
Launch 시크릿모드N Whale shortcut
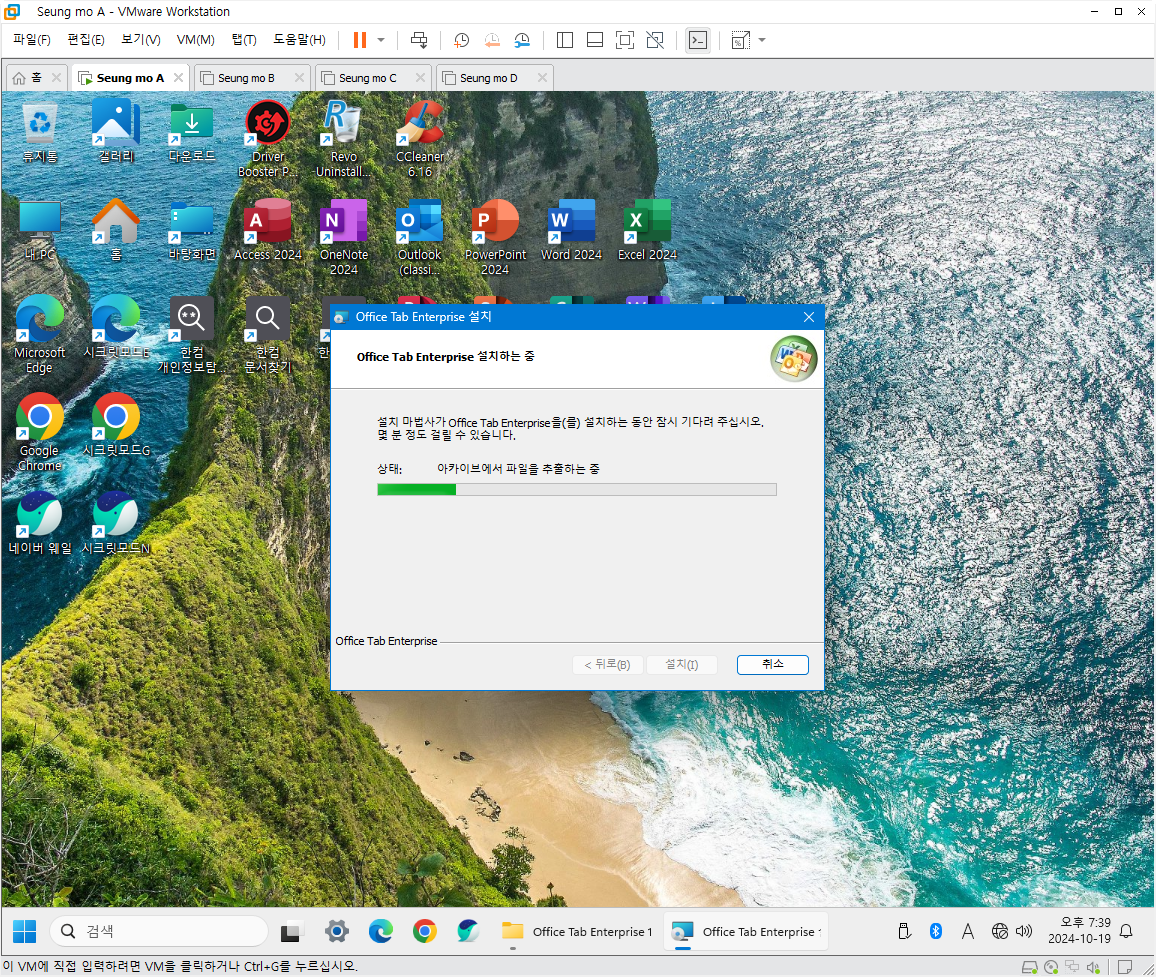pyautogui.click(x=116, y=524)
